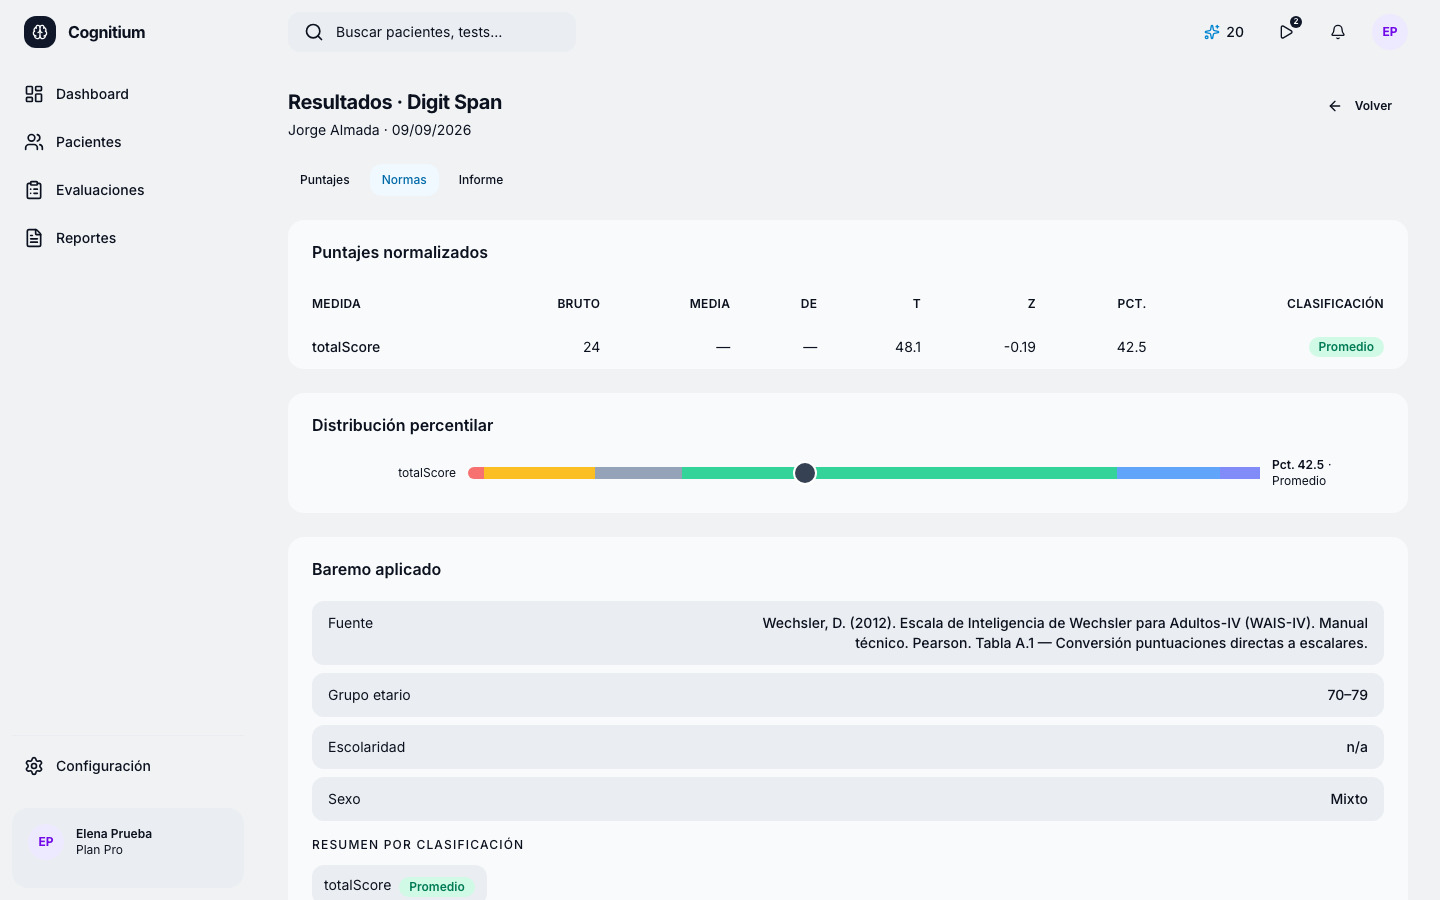Click the MEDIDA column header
The image size is (1440, 900).
point(336,304)
